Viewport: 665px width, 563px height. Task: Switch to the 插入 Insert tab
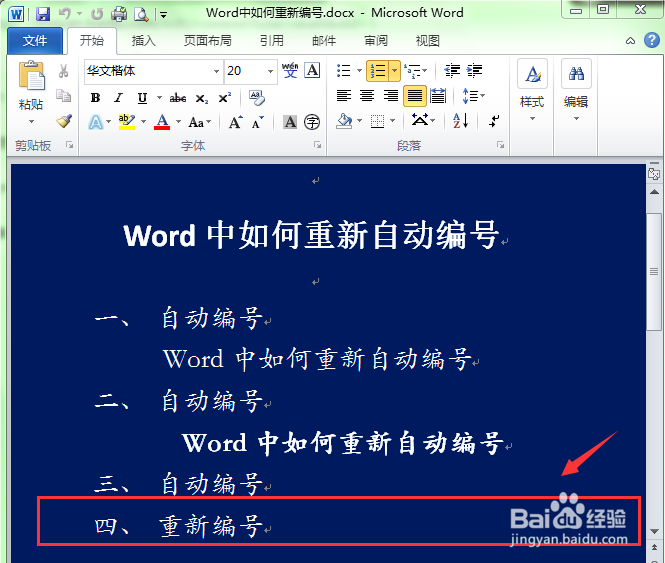click(x=143, y=41)
